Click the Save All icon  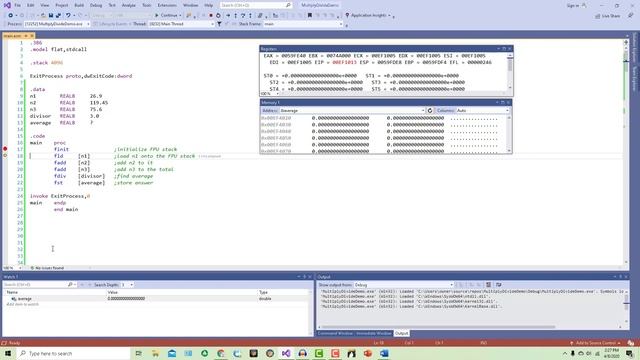coord(58,15)
